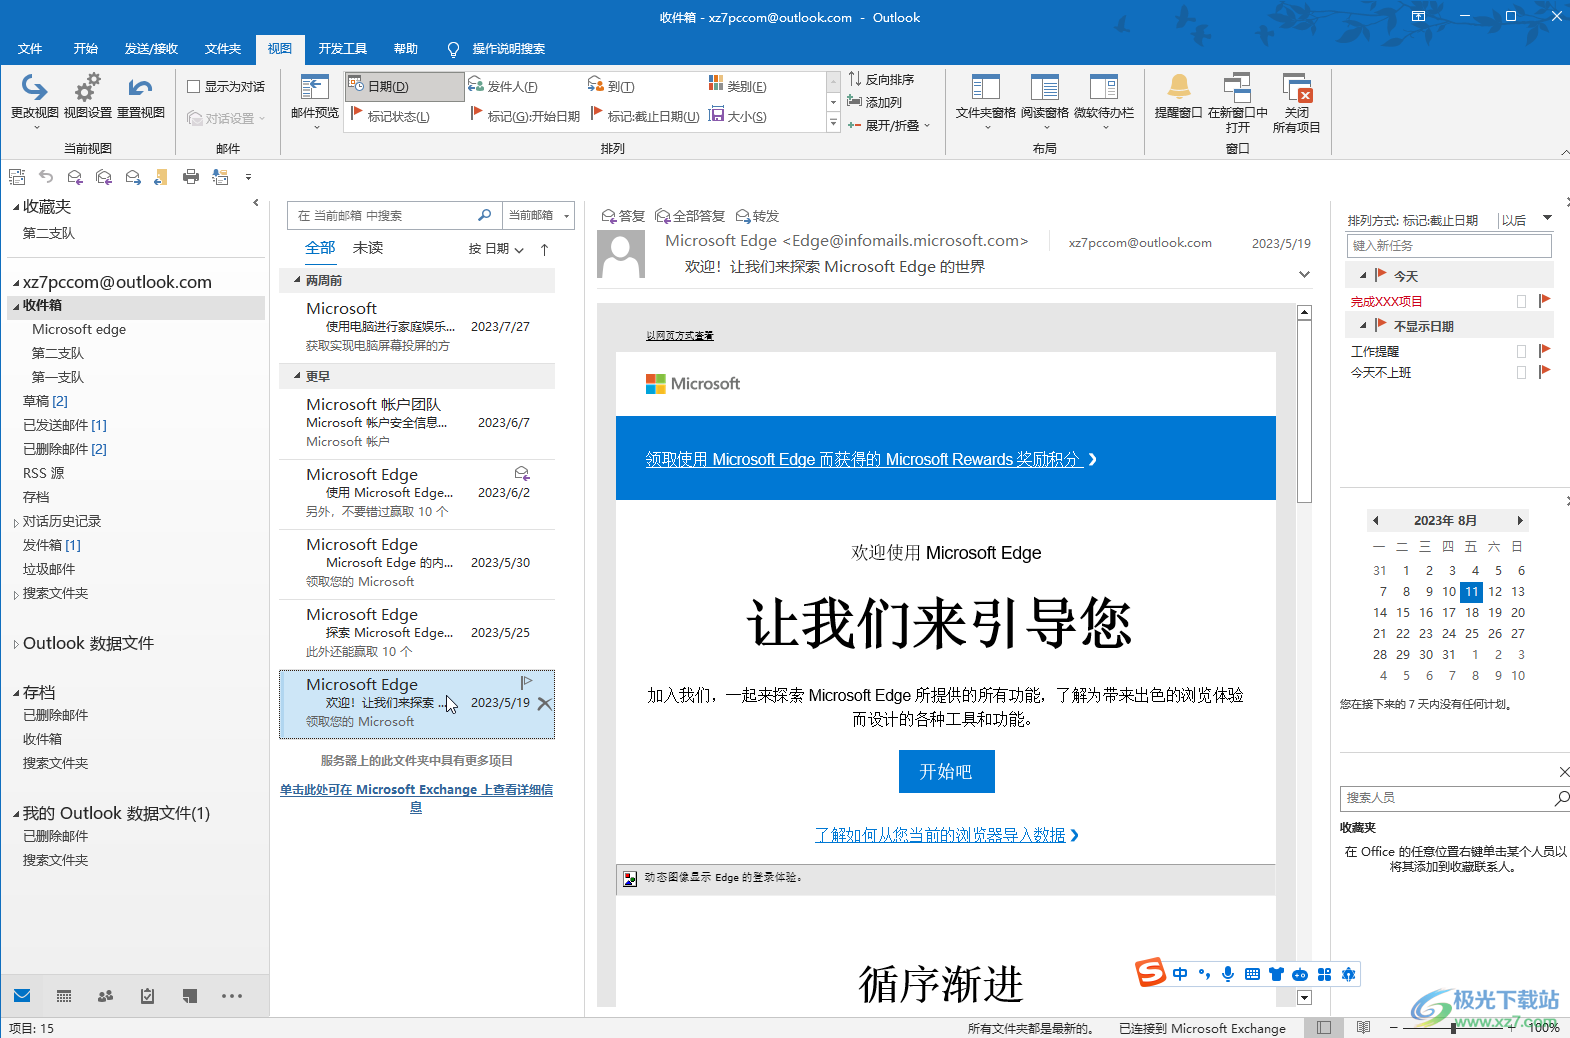1570x1038 pixels.
Task: Open the 从您当前的浏览器导入数据 link
Action: 946,835
